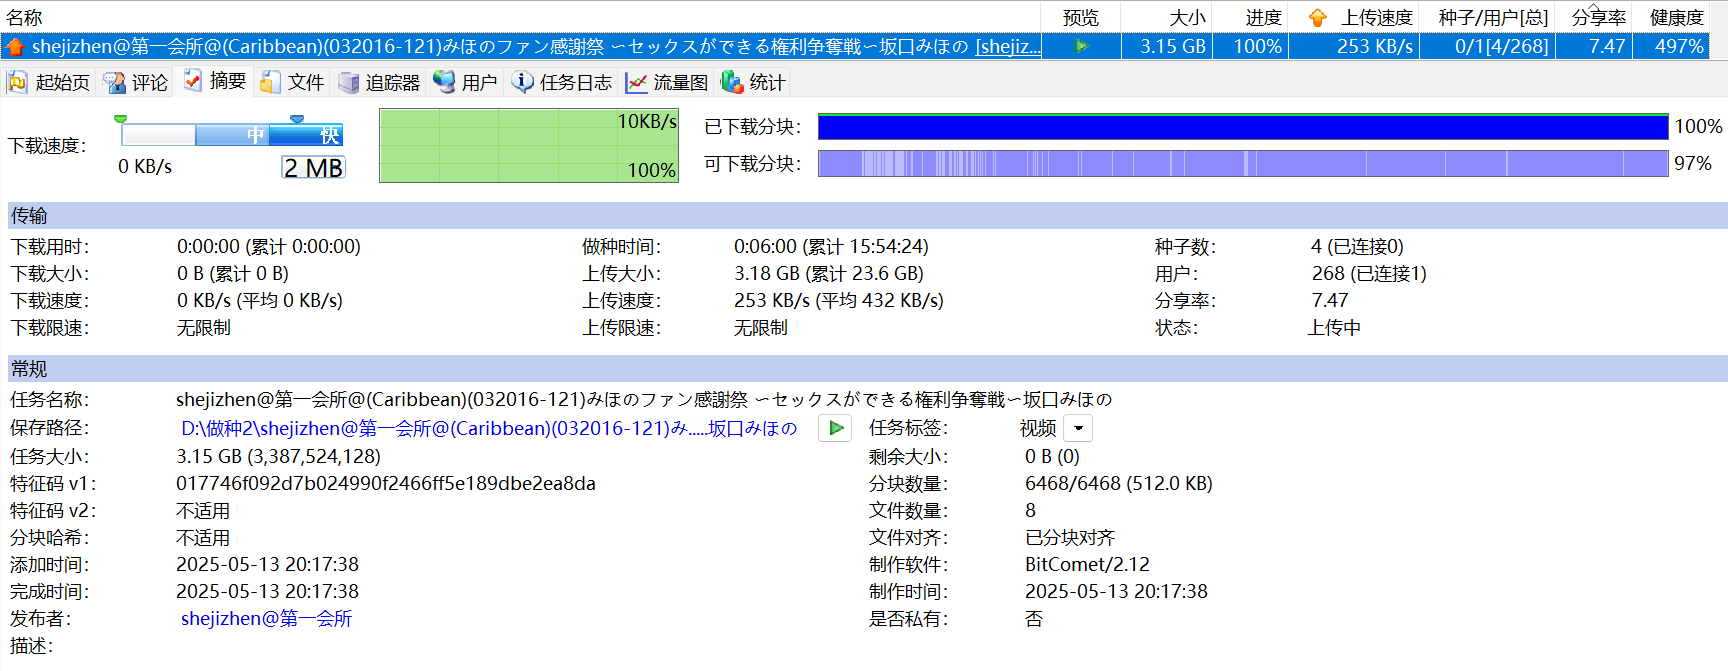Open the 起始页 home tab icon
Screen dimensions: 1728x671
click(18, 82)
